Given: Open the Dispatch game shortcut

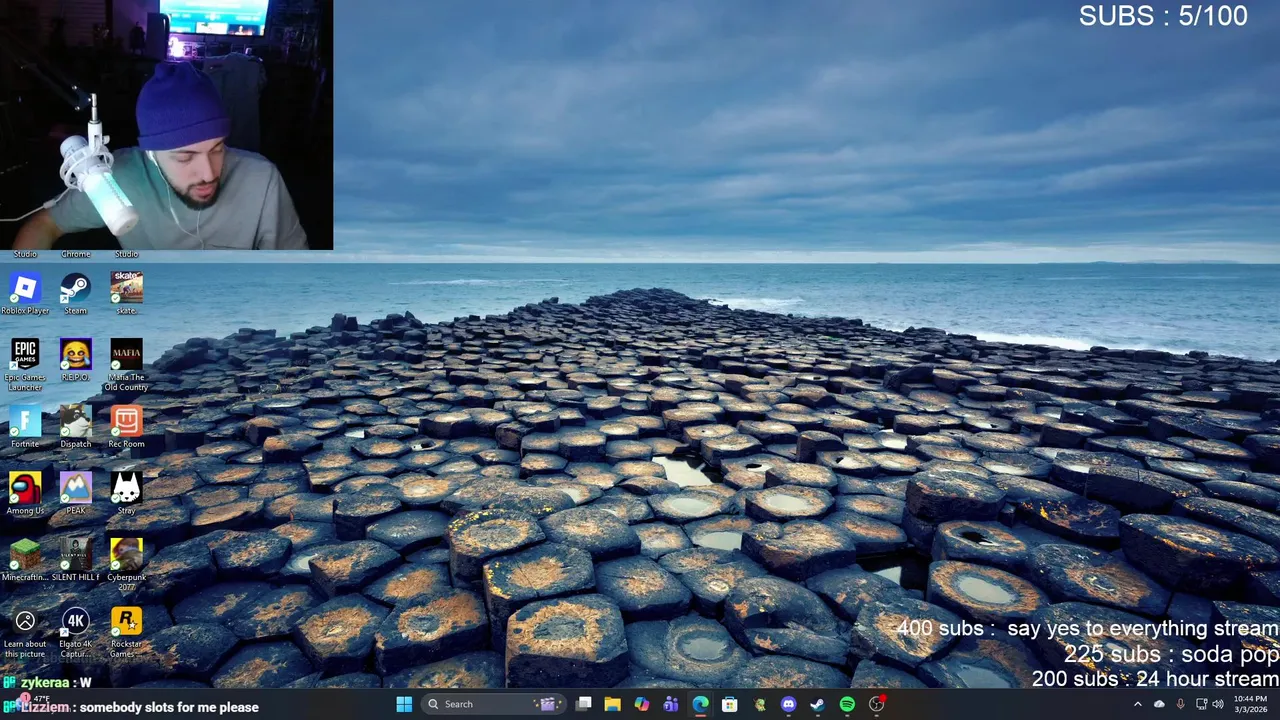Looking at the screenshot, I should click(76, 427).
